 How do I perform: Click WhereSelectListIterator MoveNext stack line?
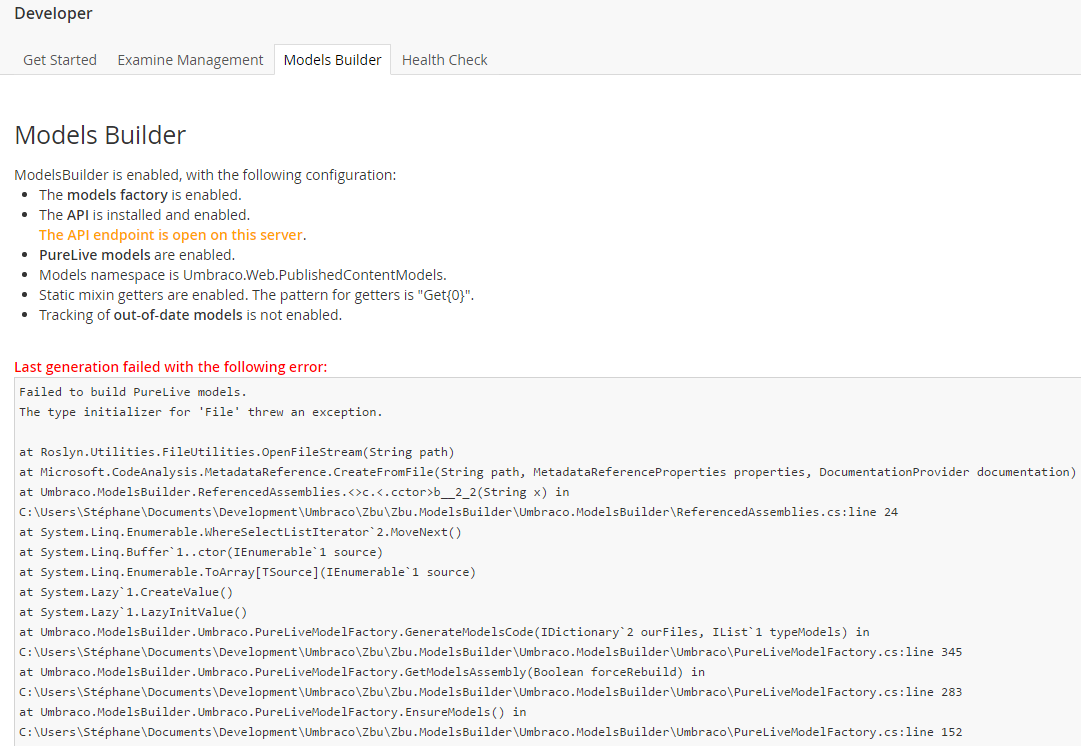[x=241, y=532]
